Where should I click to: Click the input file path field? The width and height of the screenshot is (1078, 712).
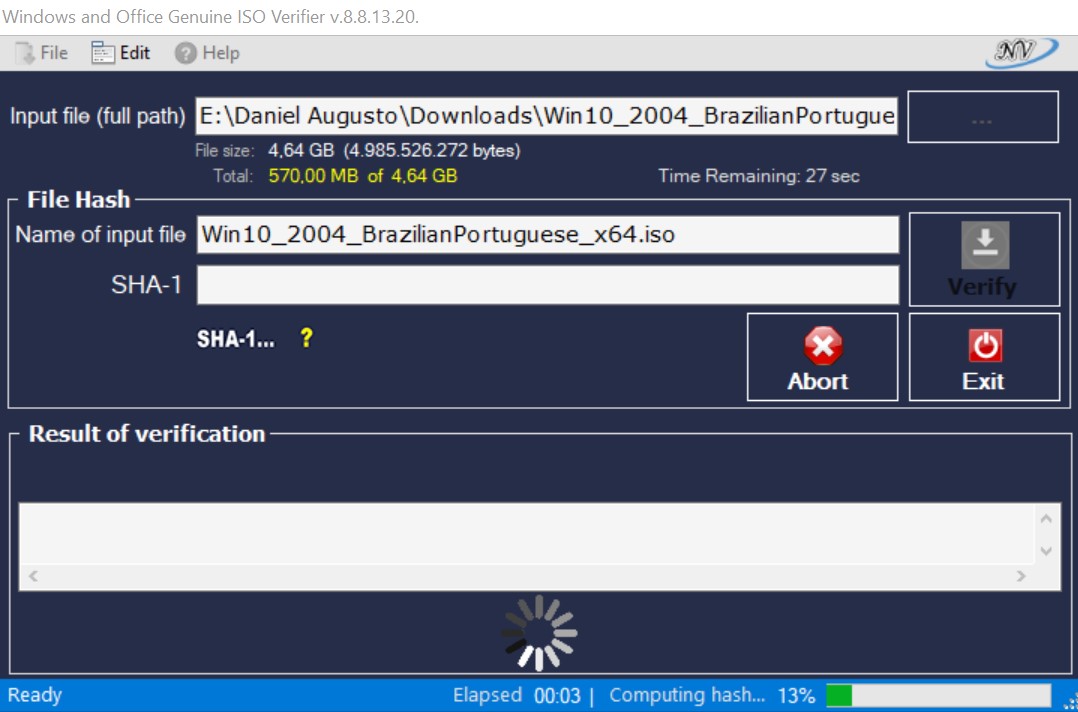tap(548, 115)
